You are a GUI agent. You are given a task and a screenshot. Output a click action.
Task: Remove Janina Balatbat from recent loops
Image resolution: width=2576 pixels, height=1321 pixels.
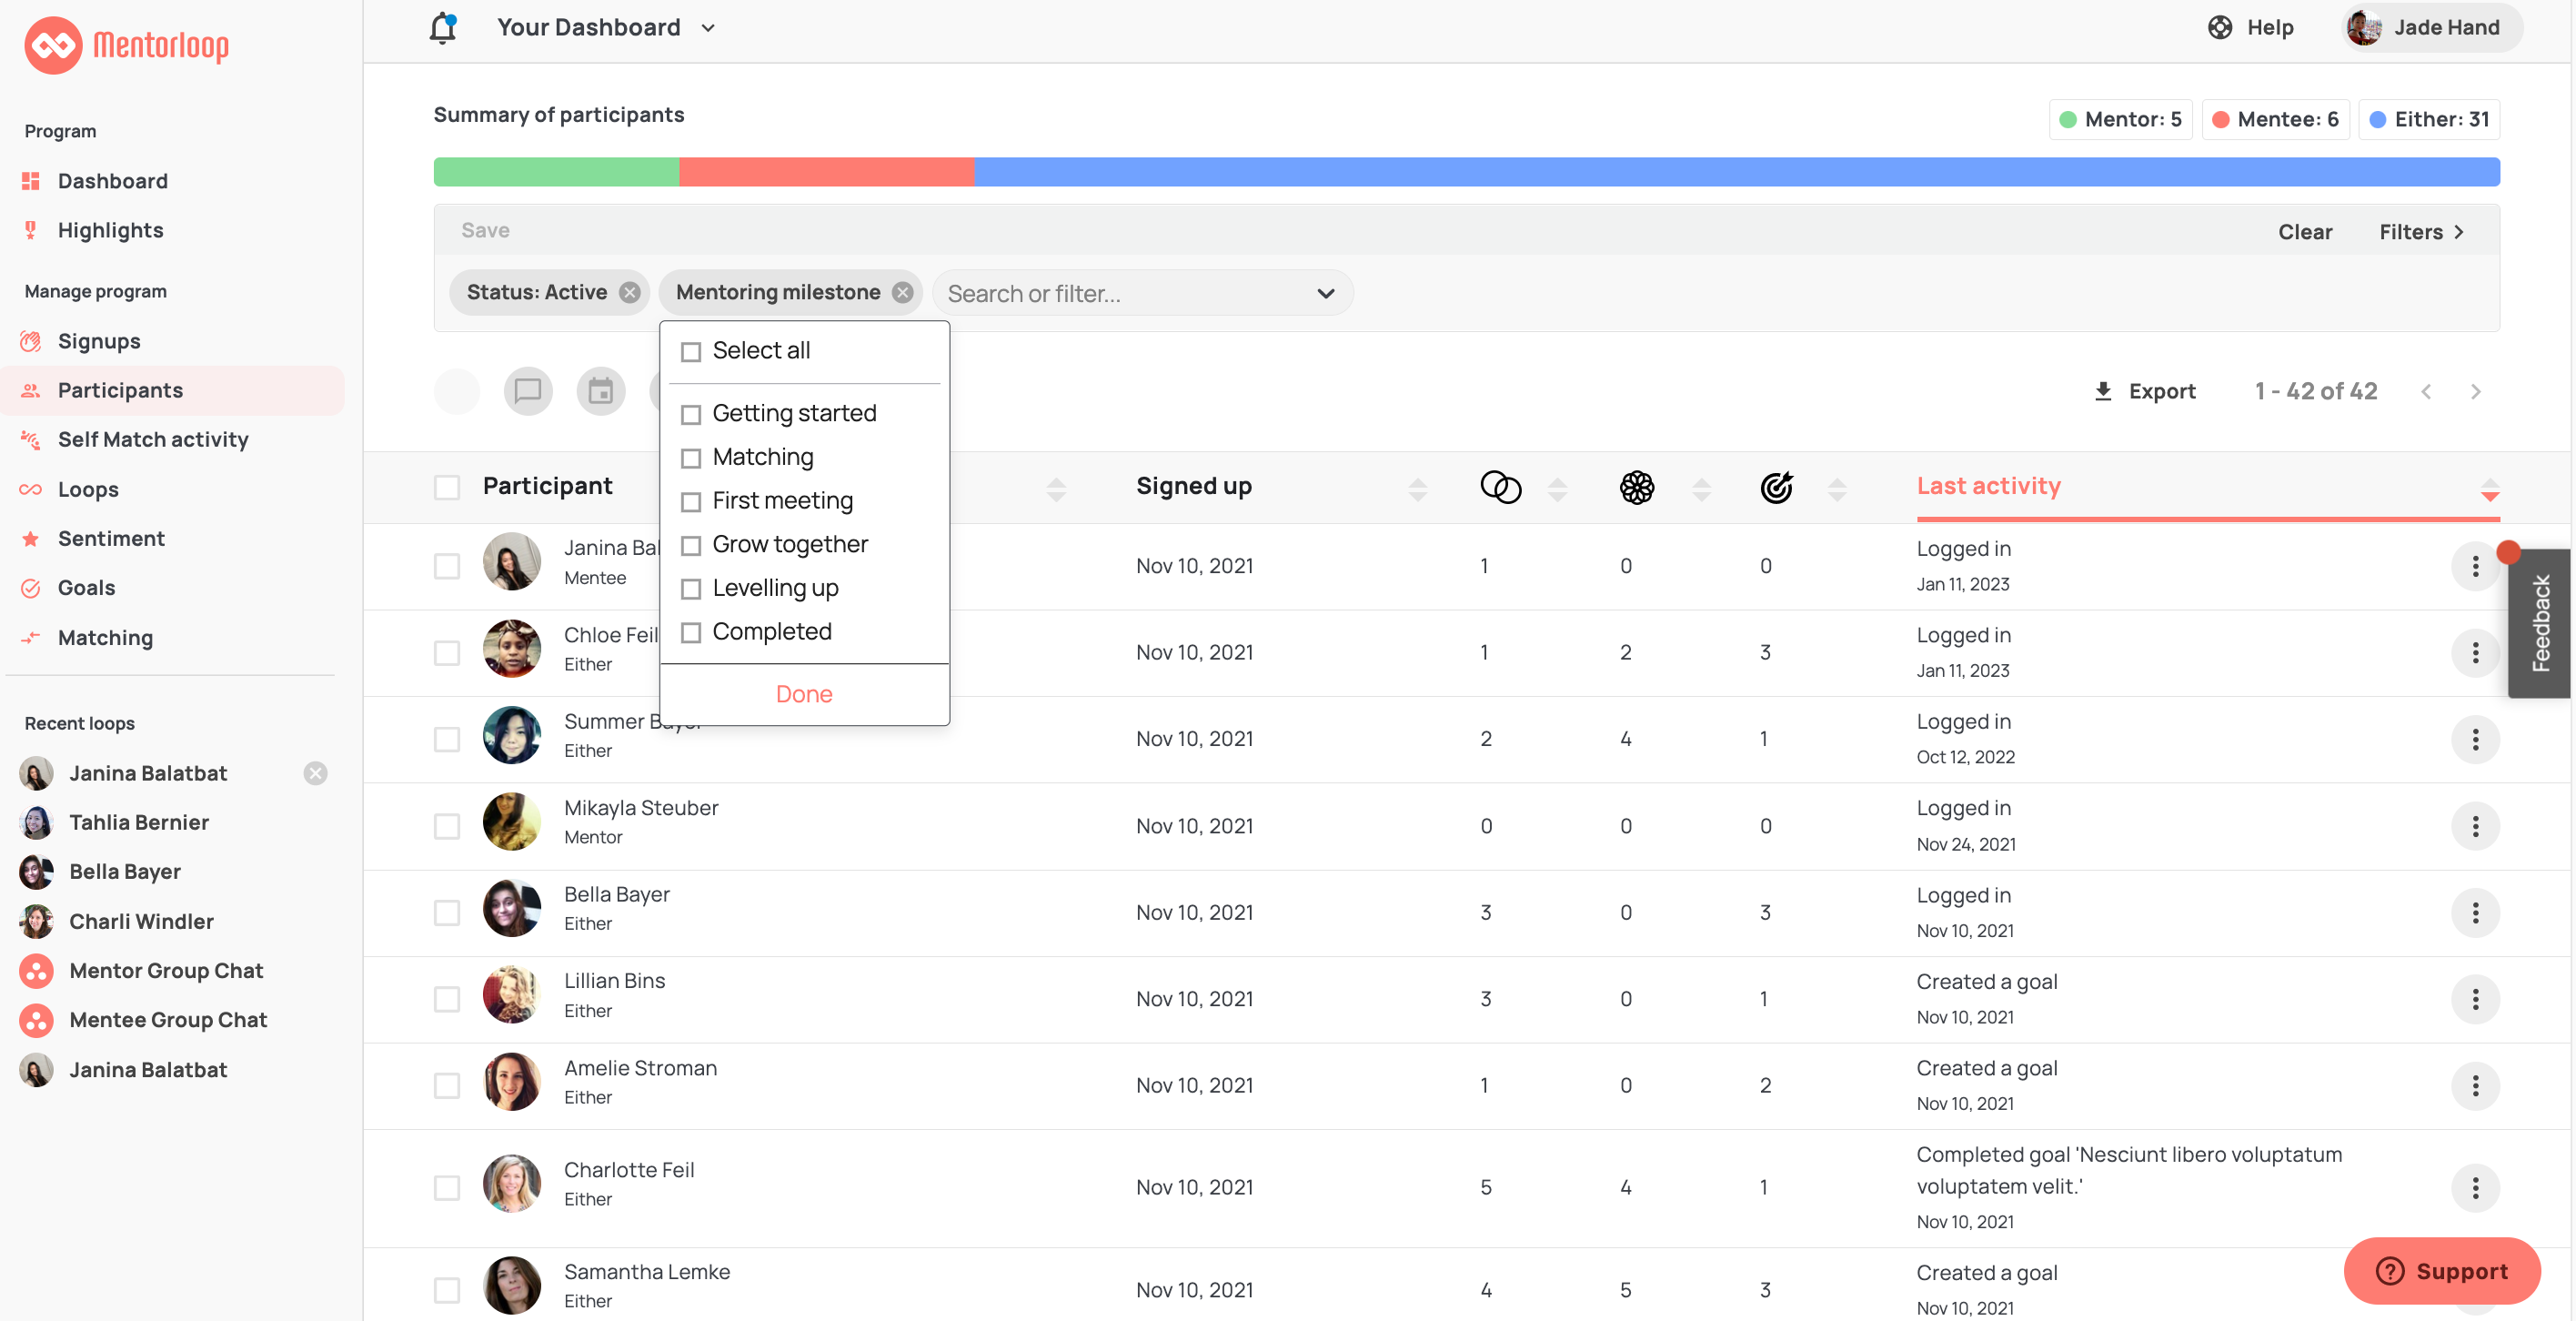point(315,773)
